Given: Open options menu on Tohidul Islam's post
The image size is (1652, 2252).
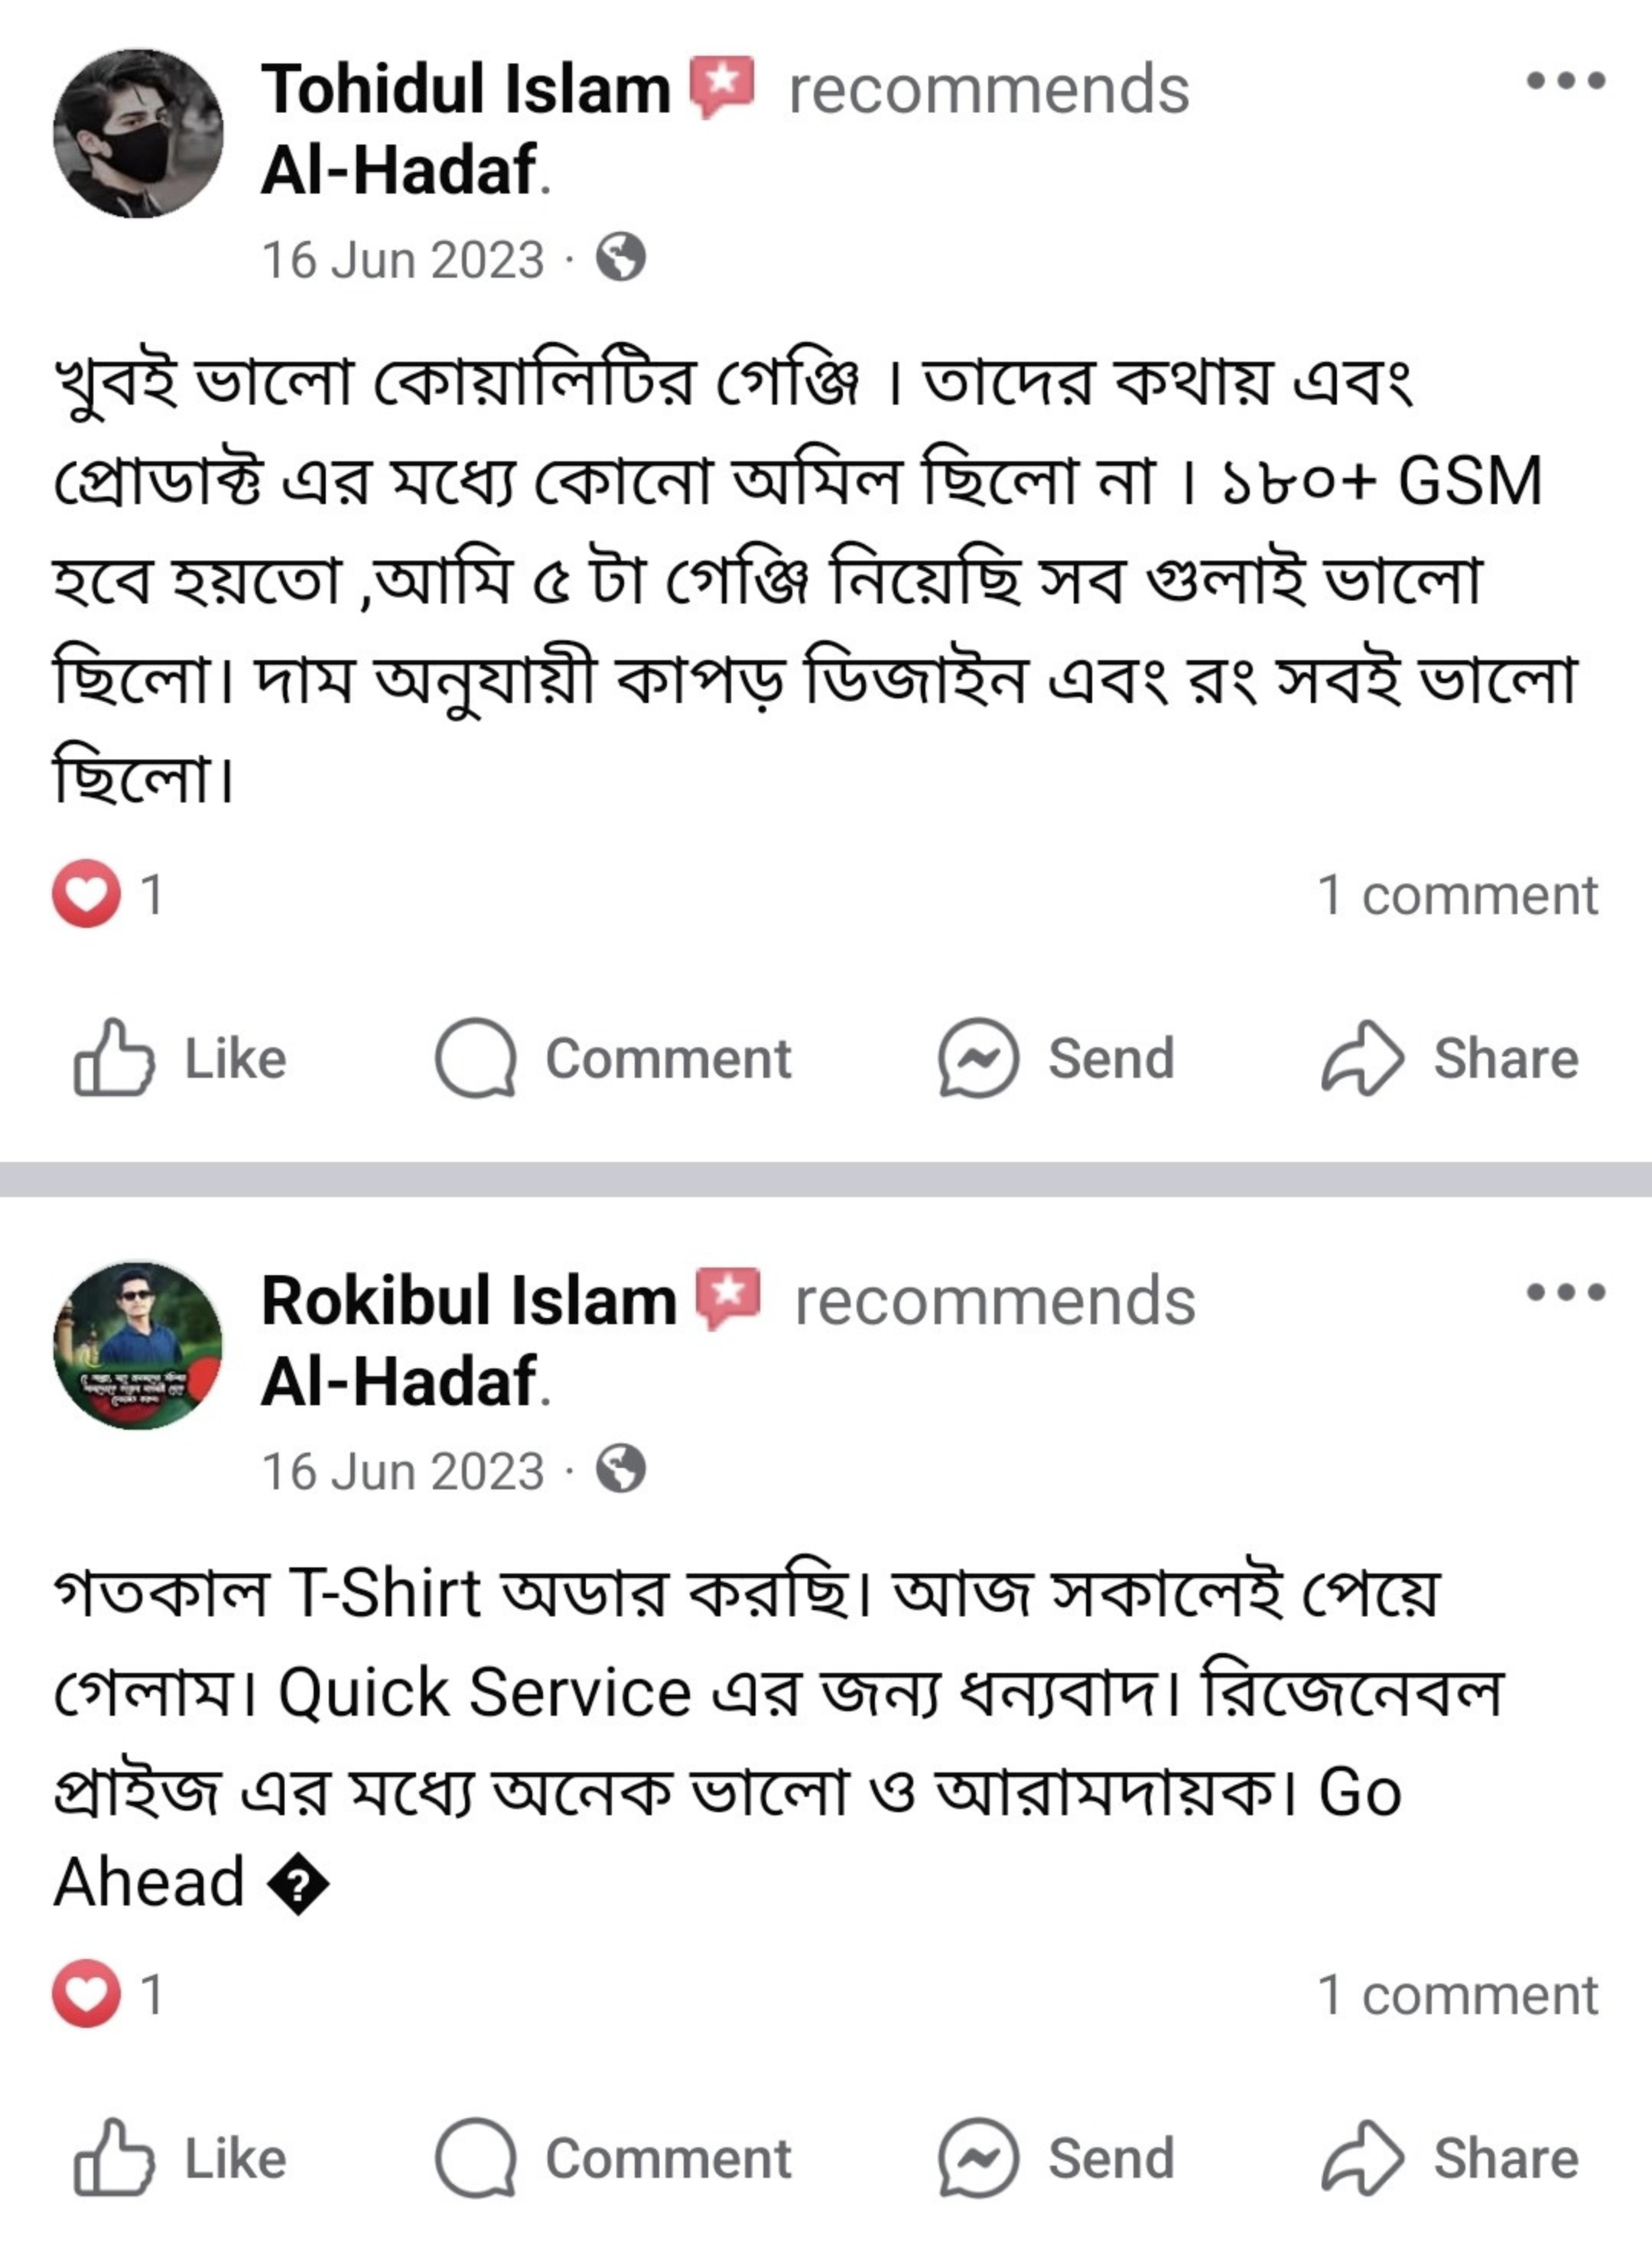Looking at the screenshot, I should click(x=1565, y=80).
